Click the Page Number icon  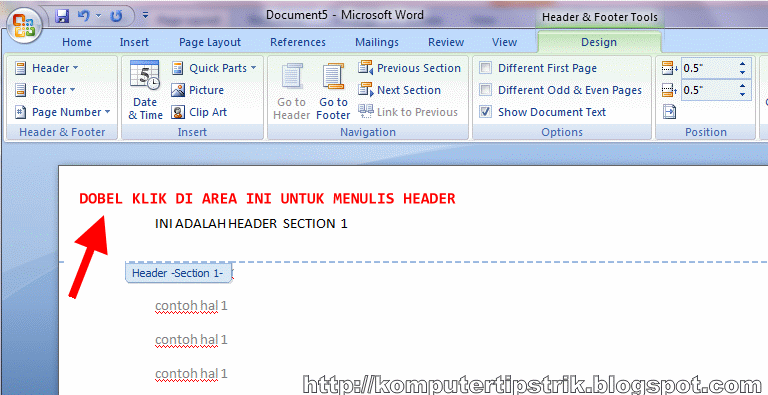[x=21, y=112]
